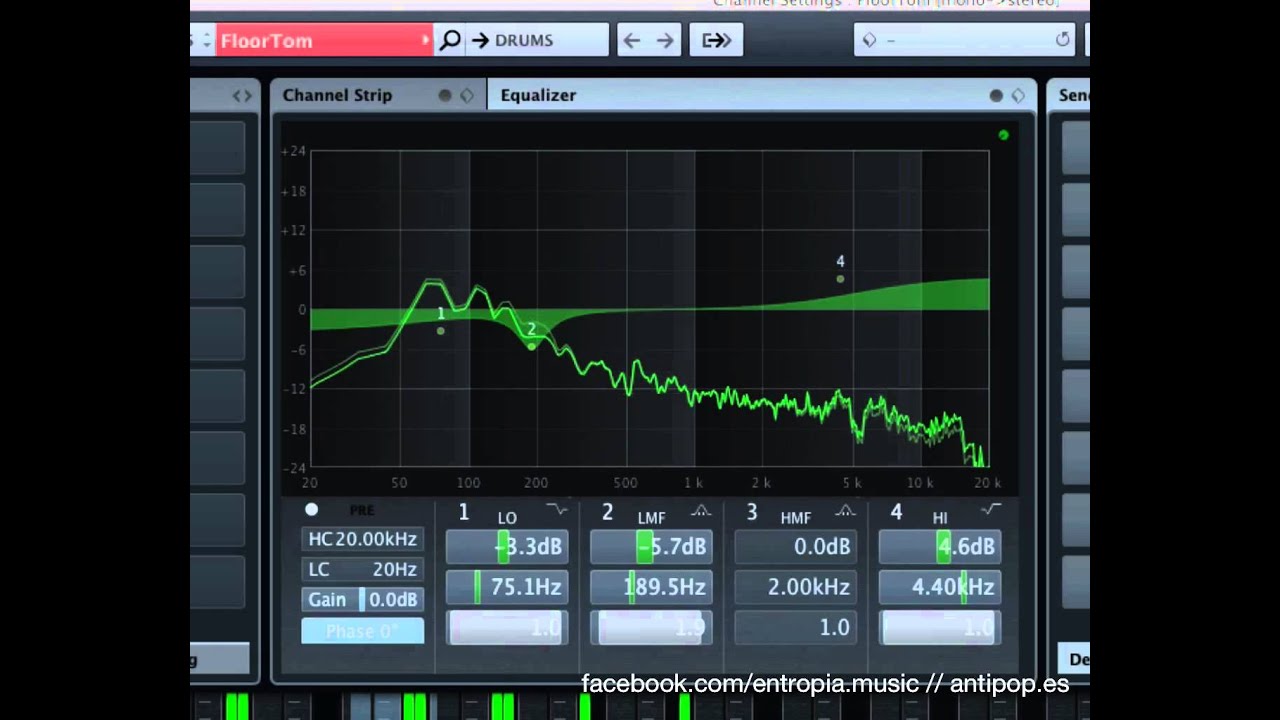Toggle EQ band 4 HI on/off
This screenshot has height=720, width=1280.
(x=896, y=512)
